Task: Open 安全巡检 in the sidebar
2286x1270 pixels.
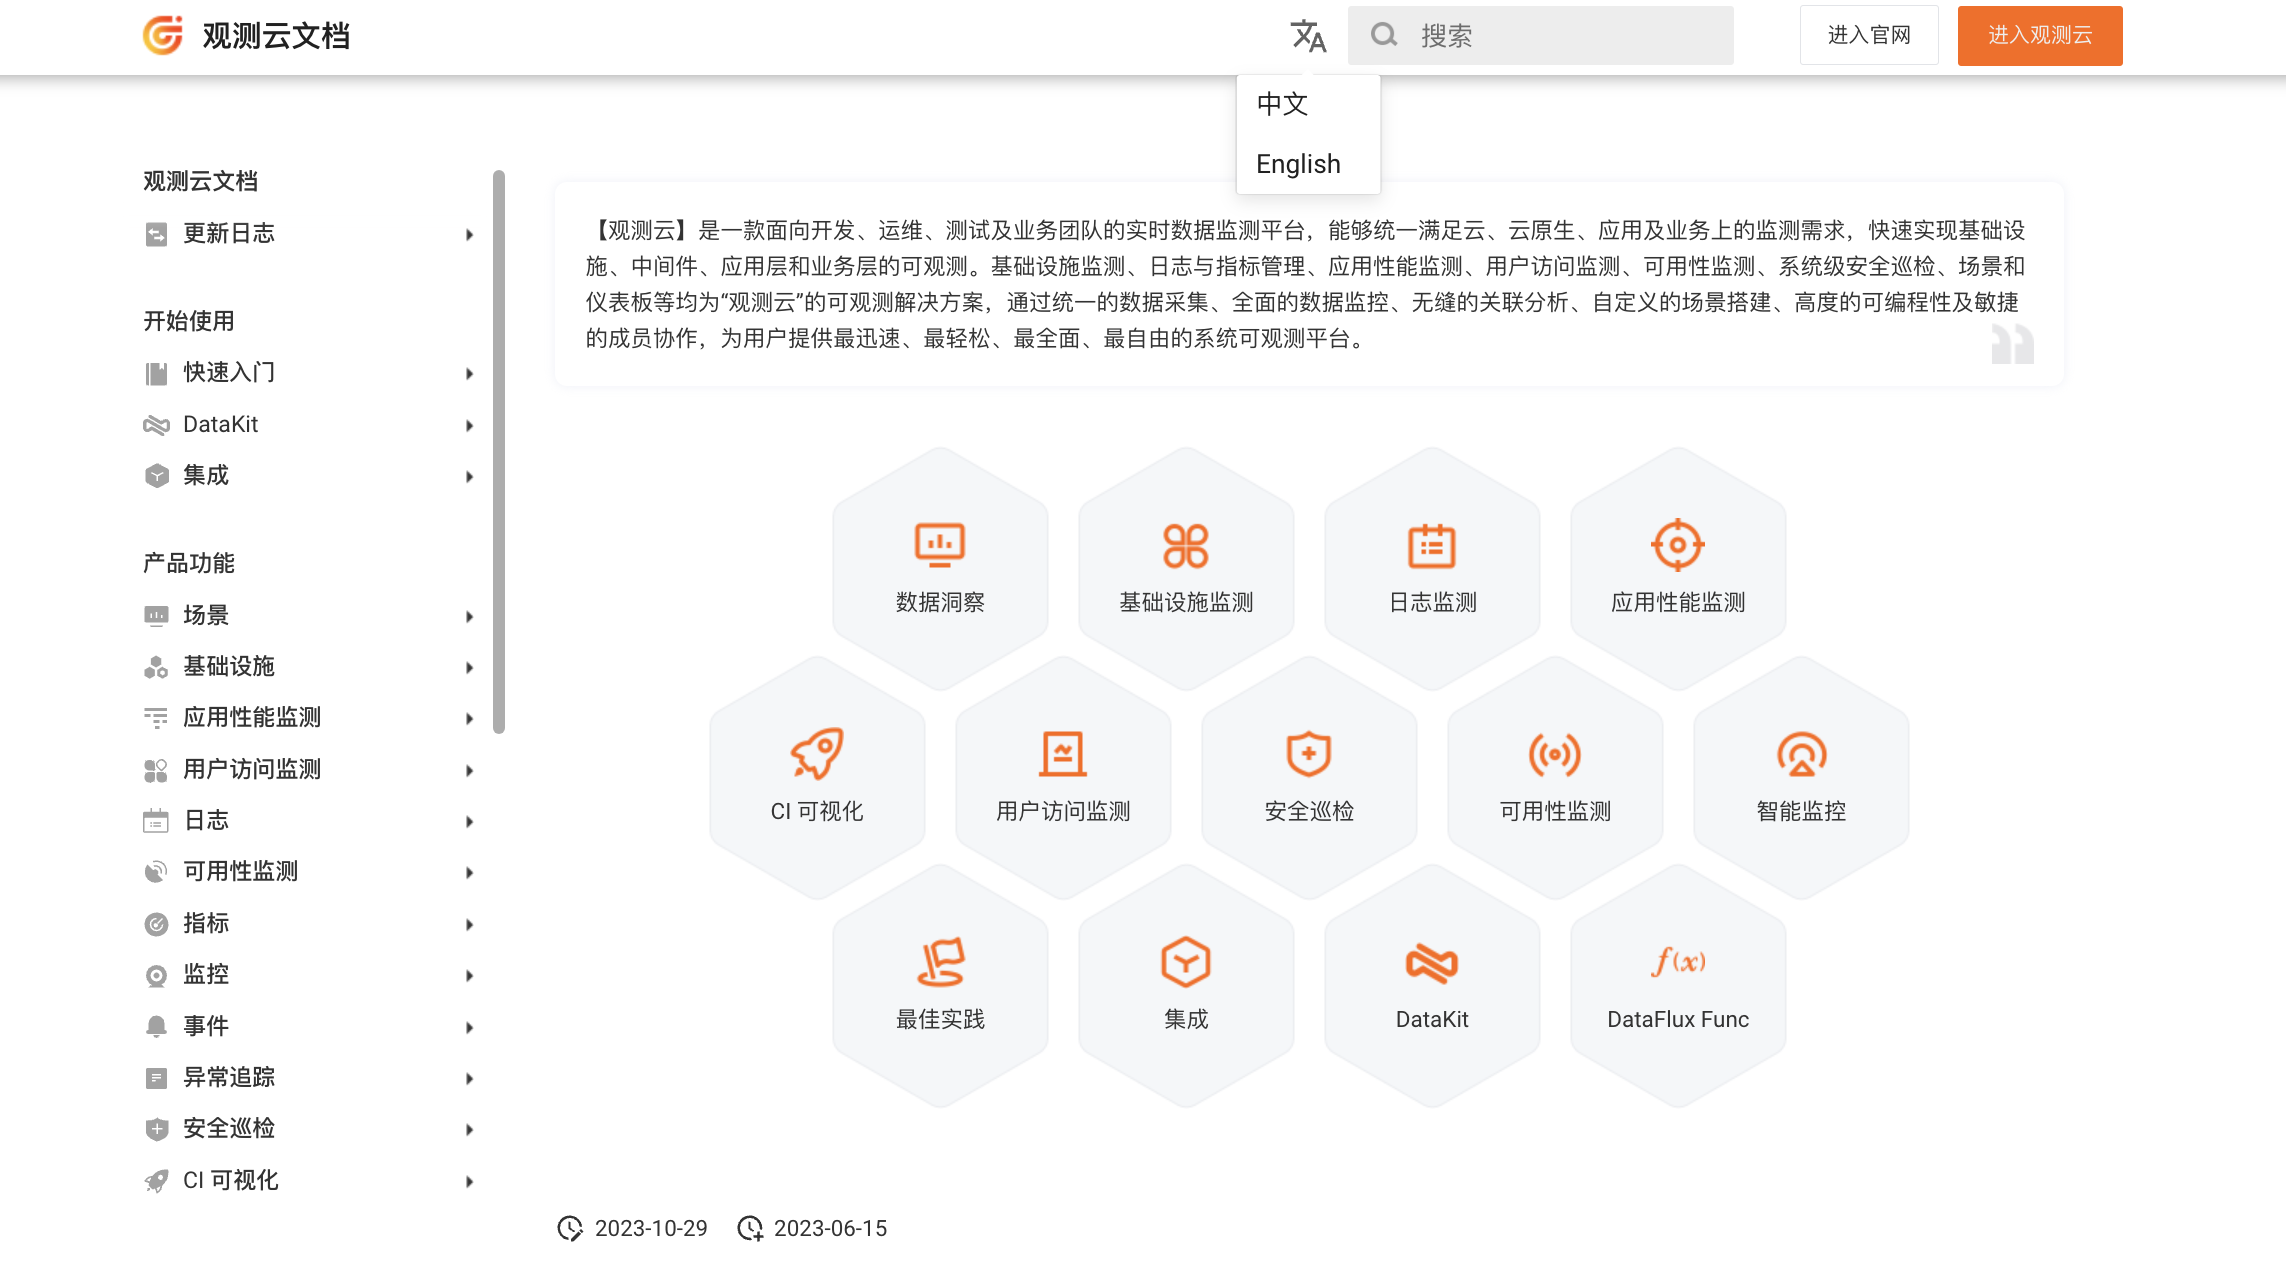Action: 229,1128
